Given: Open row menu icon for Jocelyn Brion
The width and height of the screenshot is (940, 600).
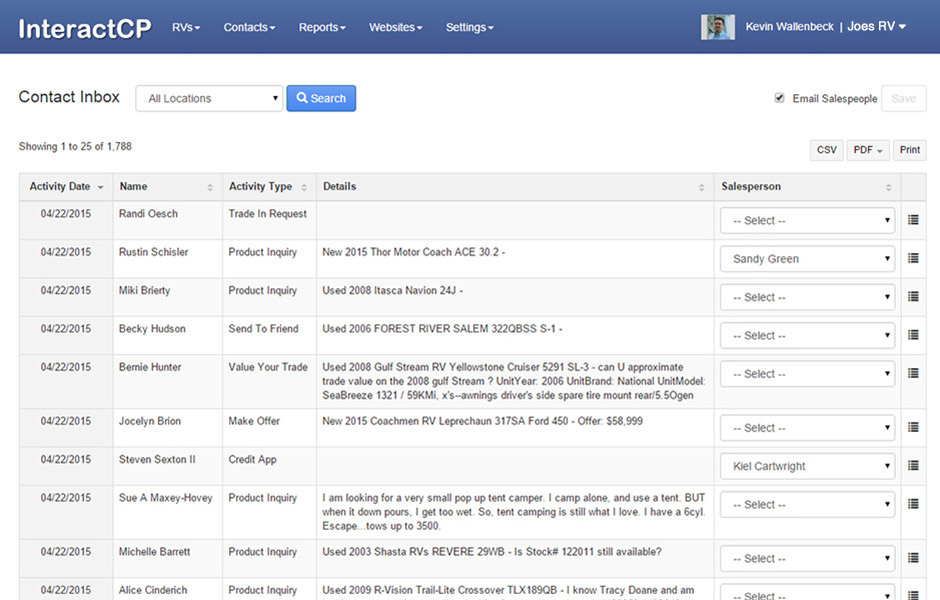Looking at the screenshot, I should pyautogui.click(x=913, y=427).
